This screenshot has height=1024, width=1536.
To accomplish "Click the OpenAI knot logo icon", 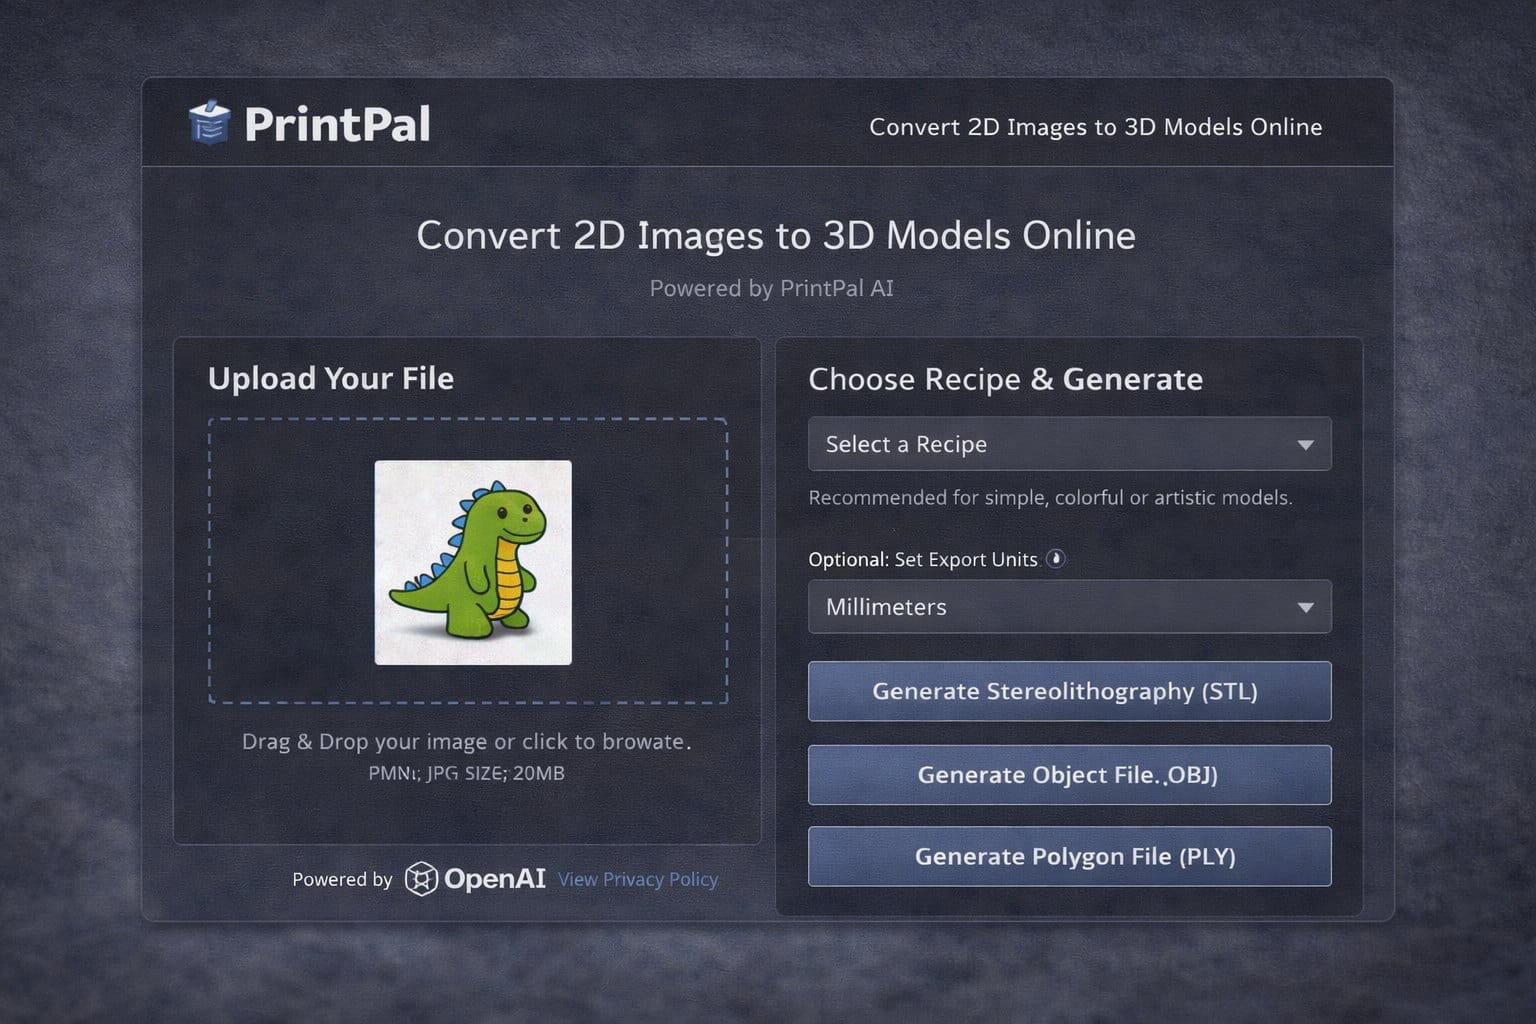I will point(421,879).
